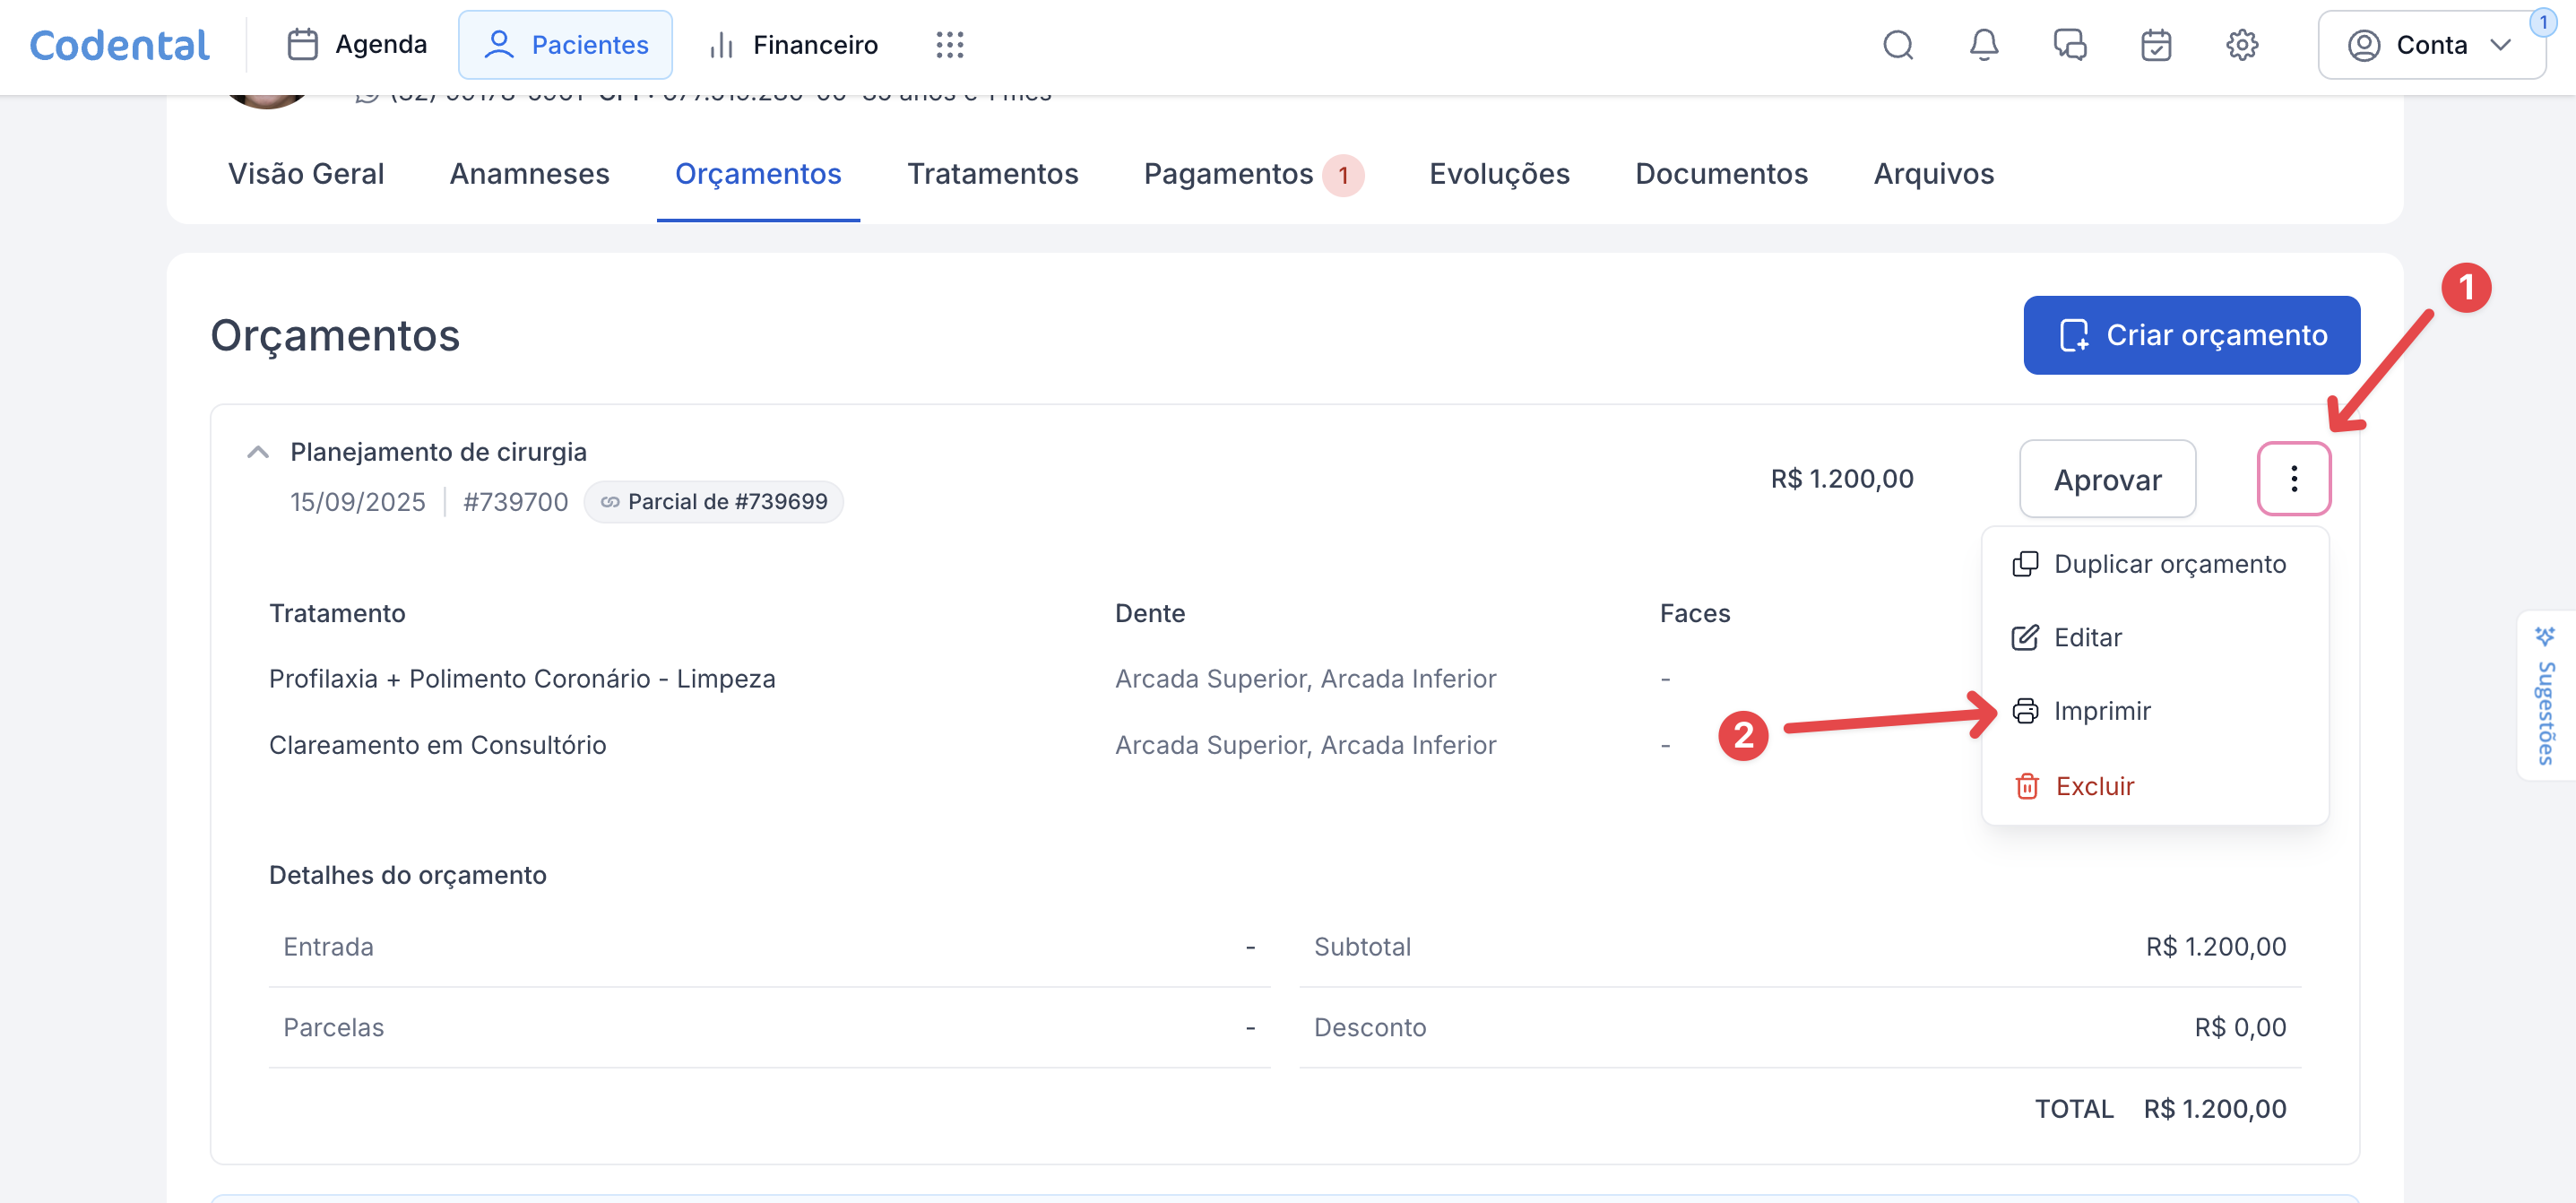Select Imprimir from the menu
The height and width of the screenshot is (1203, 2576).
(x=2101, y=711)
